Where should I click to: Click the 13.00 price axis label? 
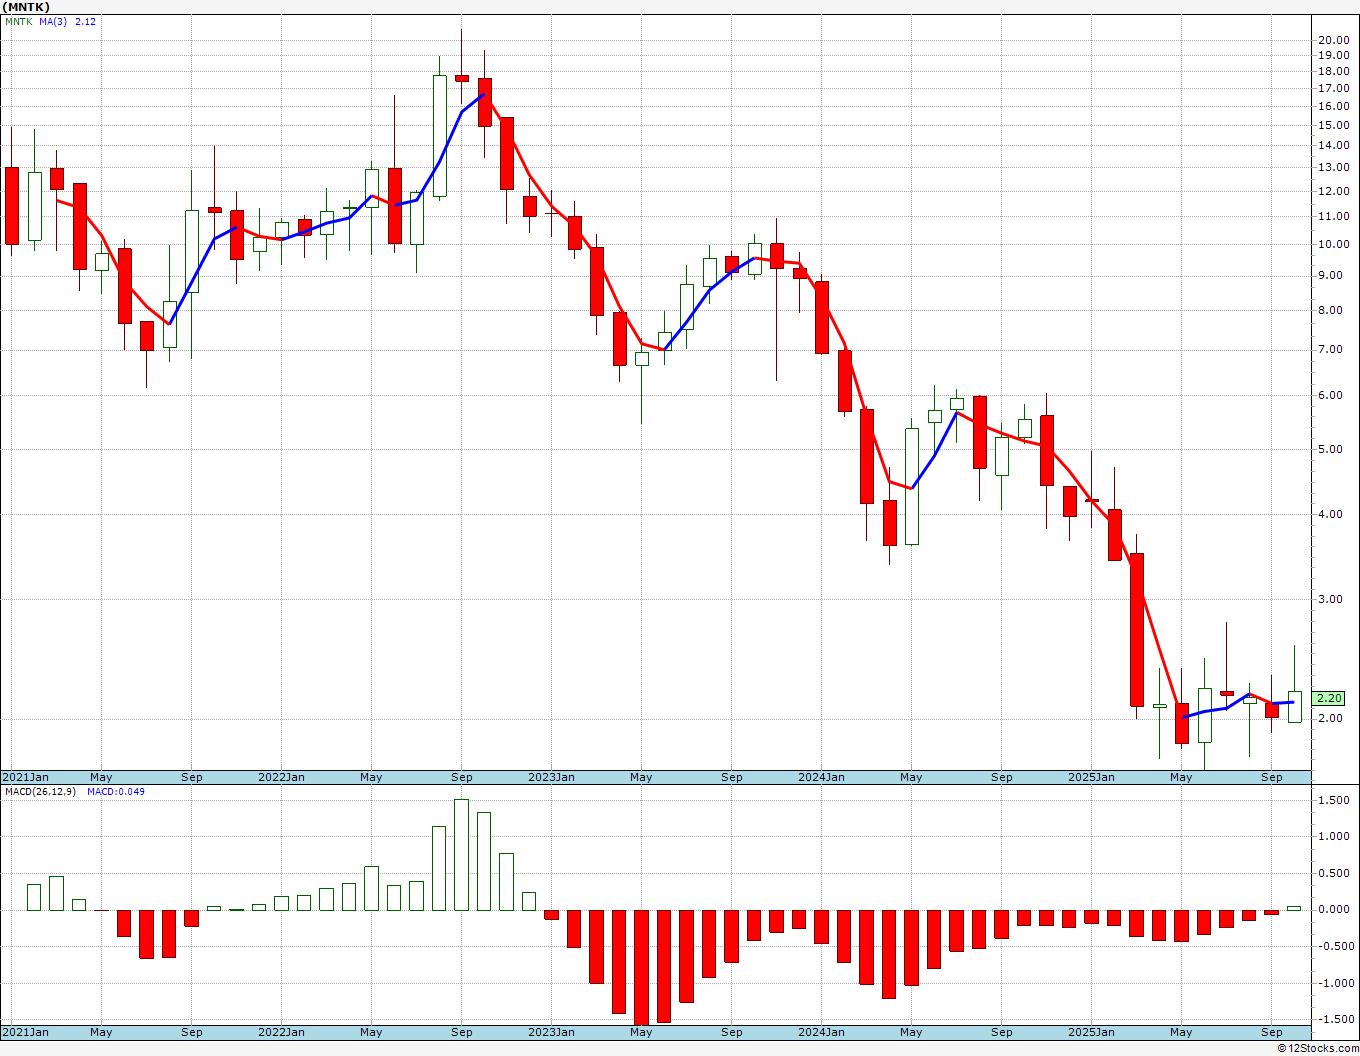coord(1333,167)
